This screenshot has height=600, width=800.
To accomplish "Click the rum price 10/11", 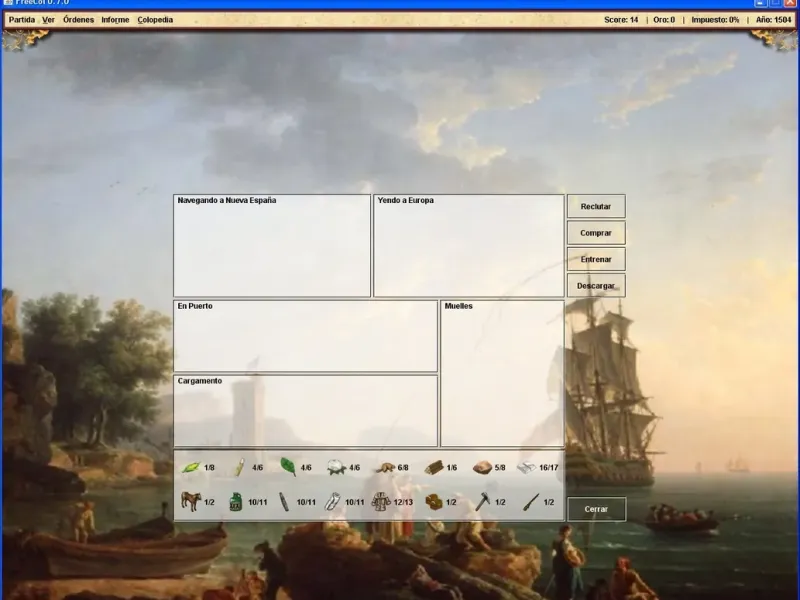I will 258,503.
